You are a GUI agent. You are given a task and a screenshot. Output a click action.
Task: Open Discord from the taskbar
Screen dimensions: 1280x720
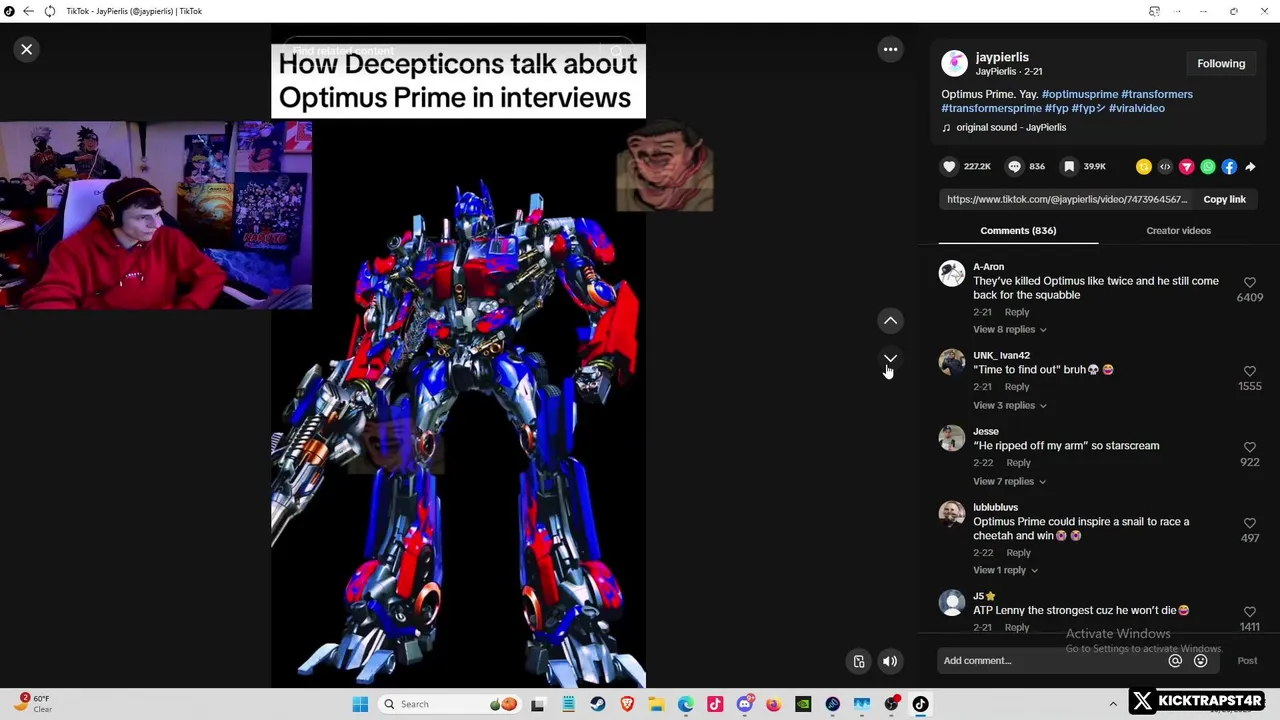click(x=745, y=704)
